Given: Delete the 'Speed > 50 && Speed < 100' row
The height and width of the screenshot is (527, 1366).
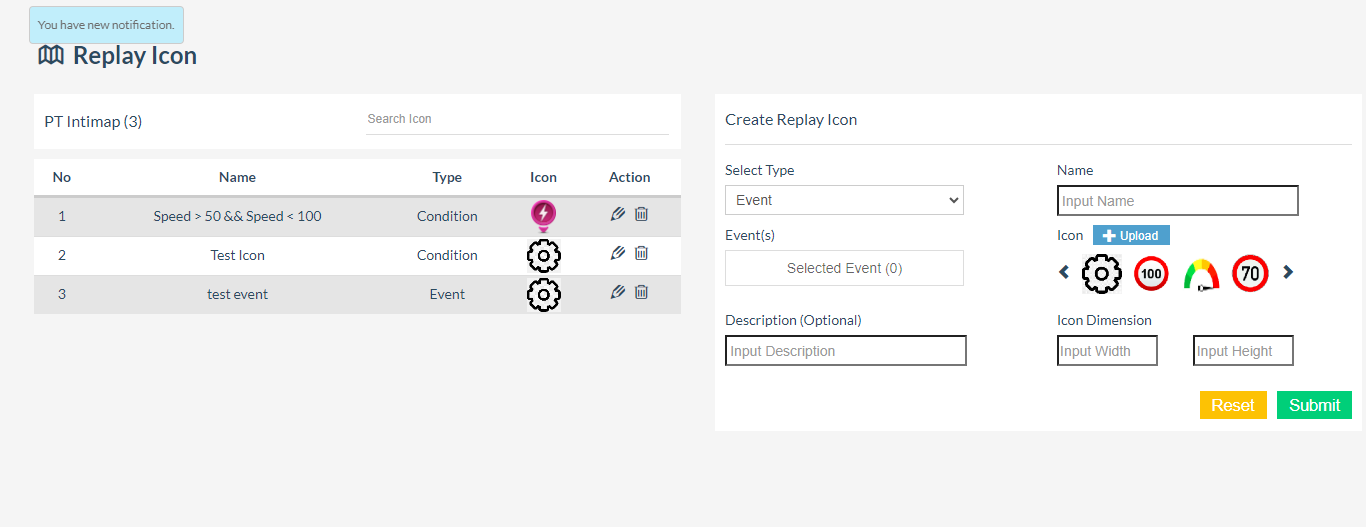Looking at the screenshot, I should tap(642, 214).
